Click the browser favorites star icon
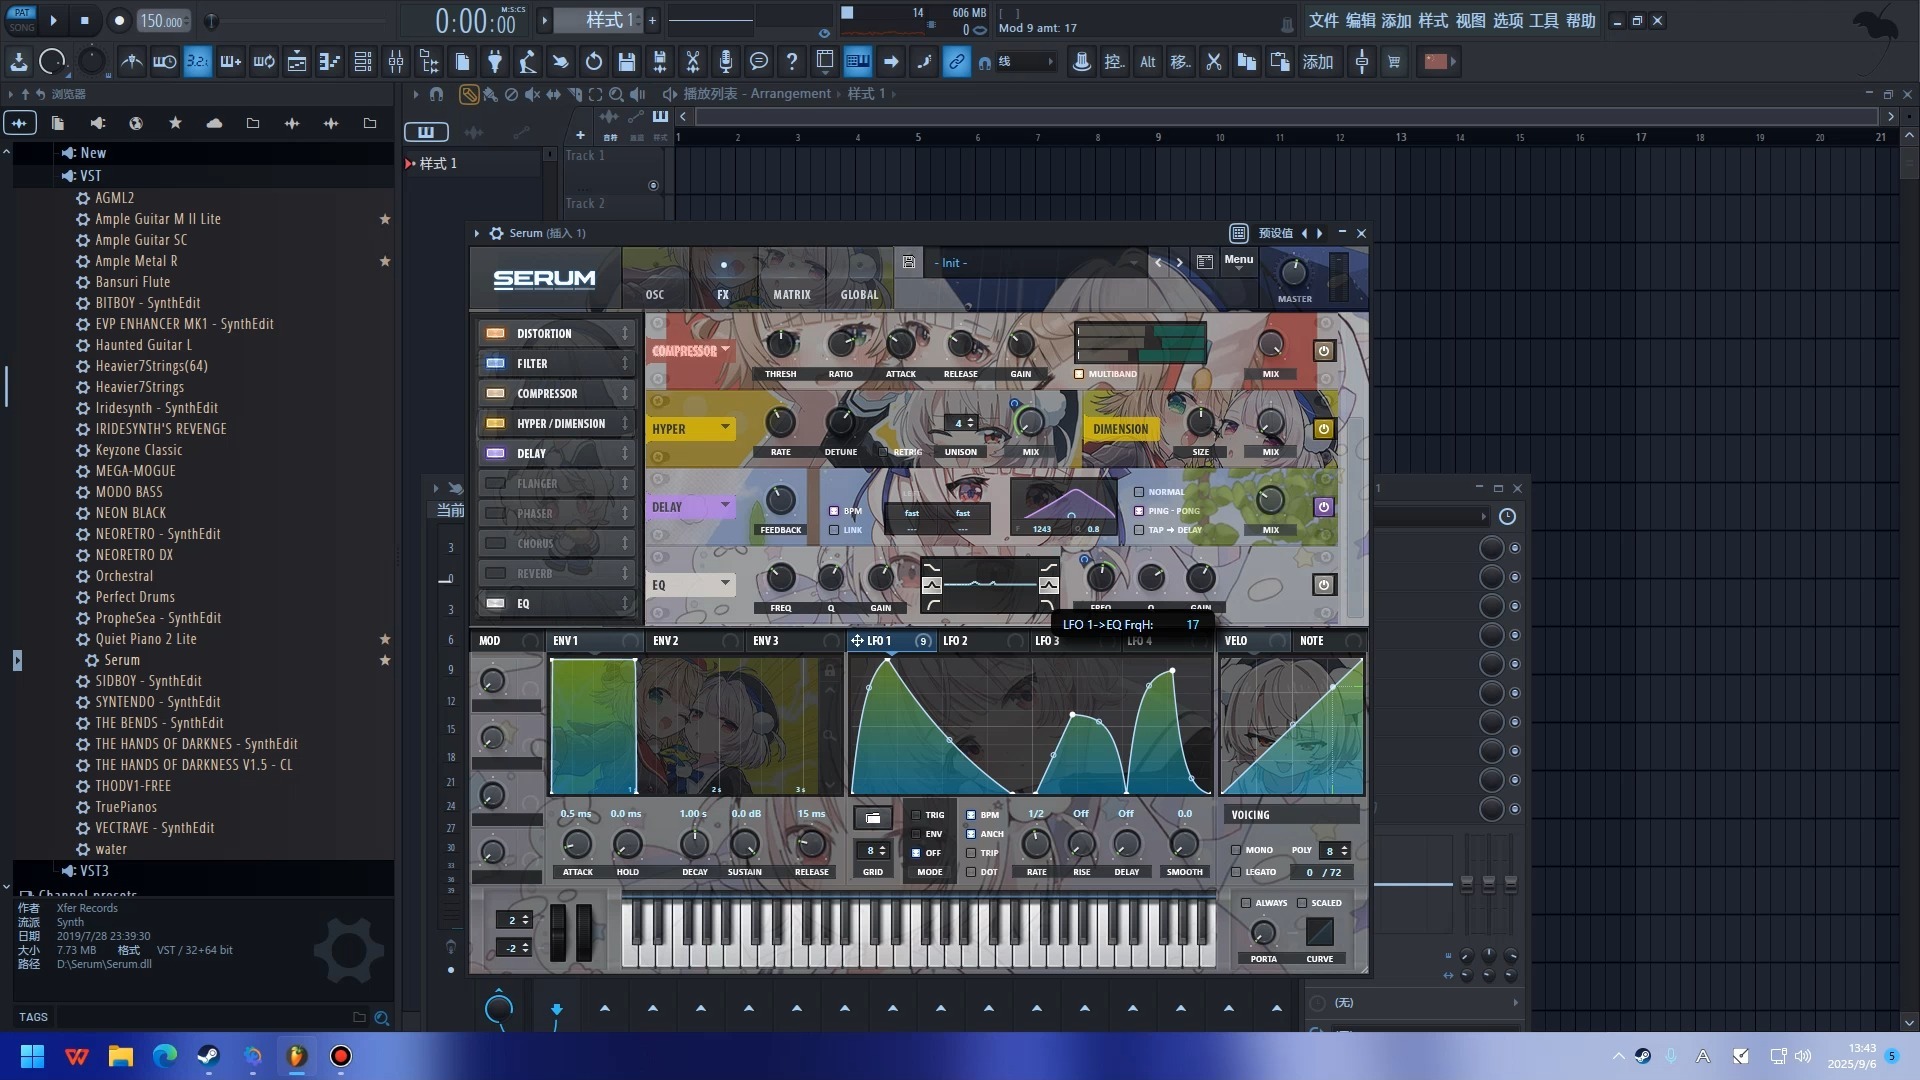1920x1080 pixels. (x=175, y=123)
